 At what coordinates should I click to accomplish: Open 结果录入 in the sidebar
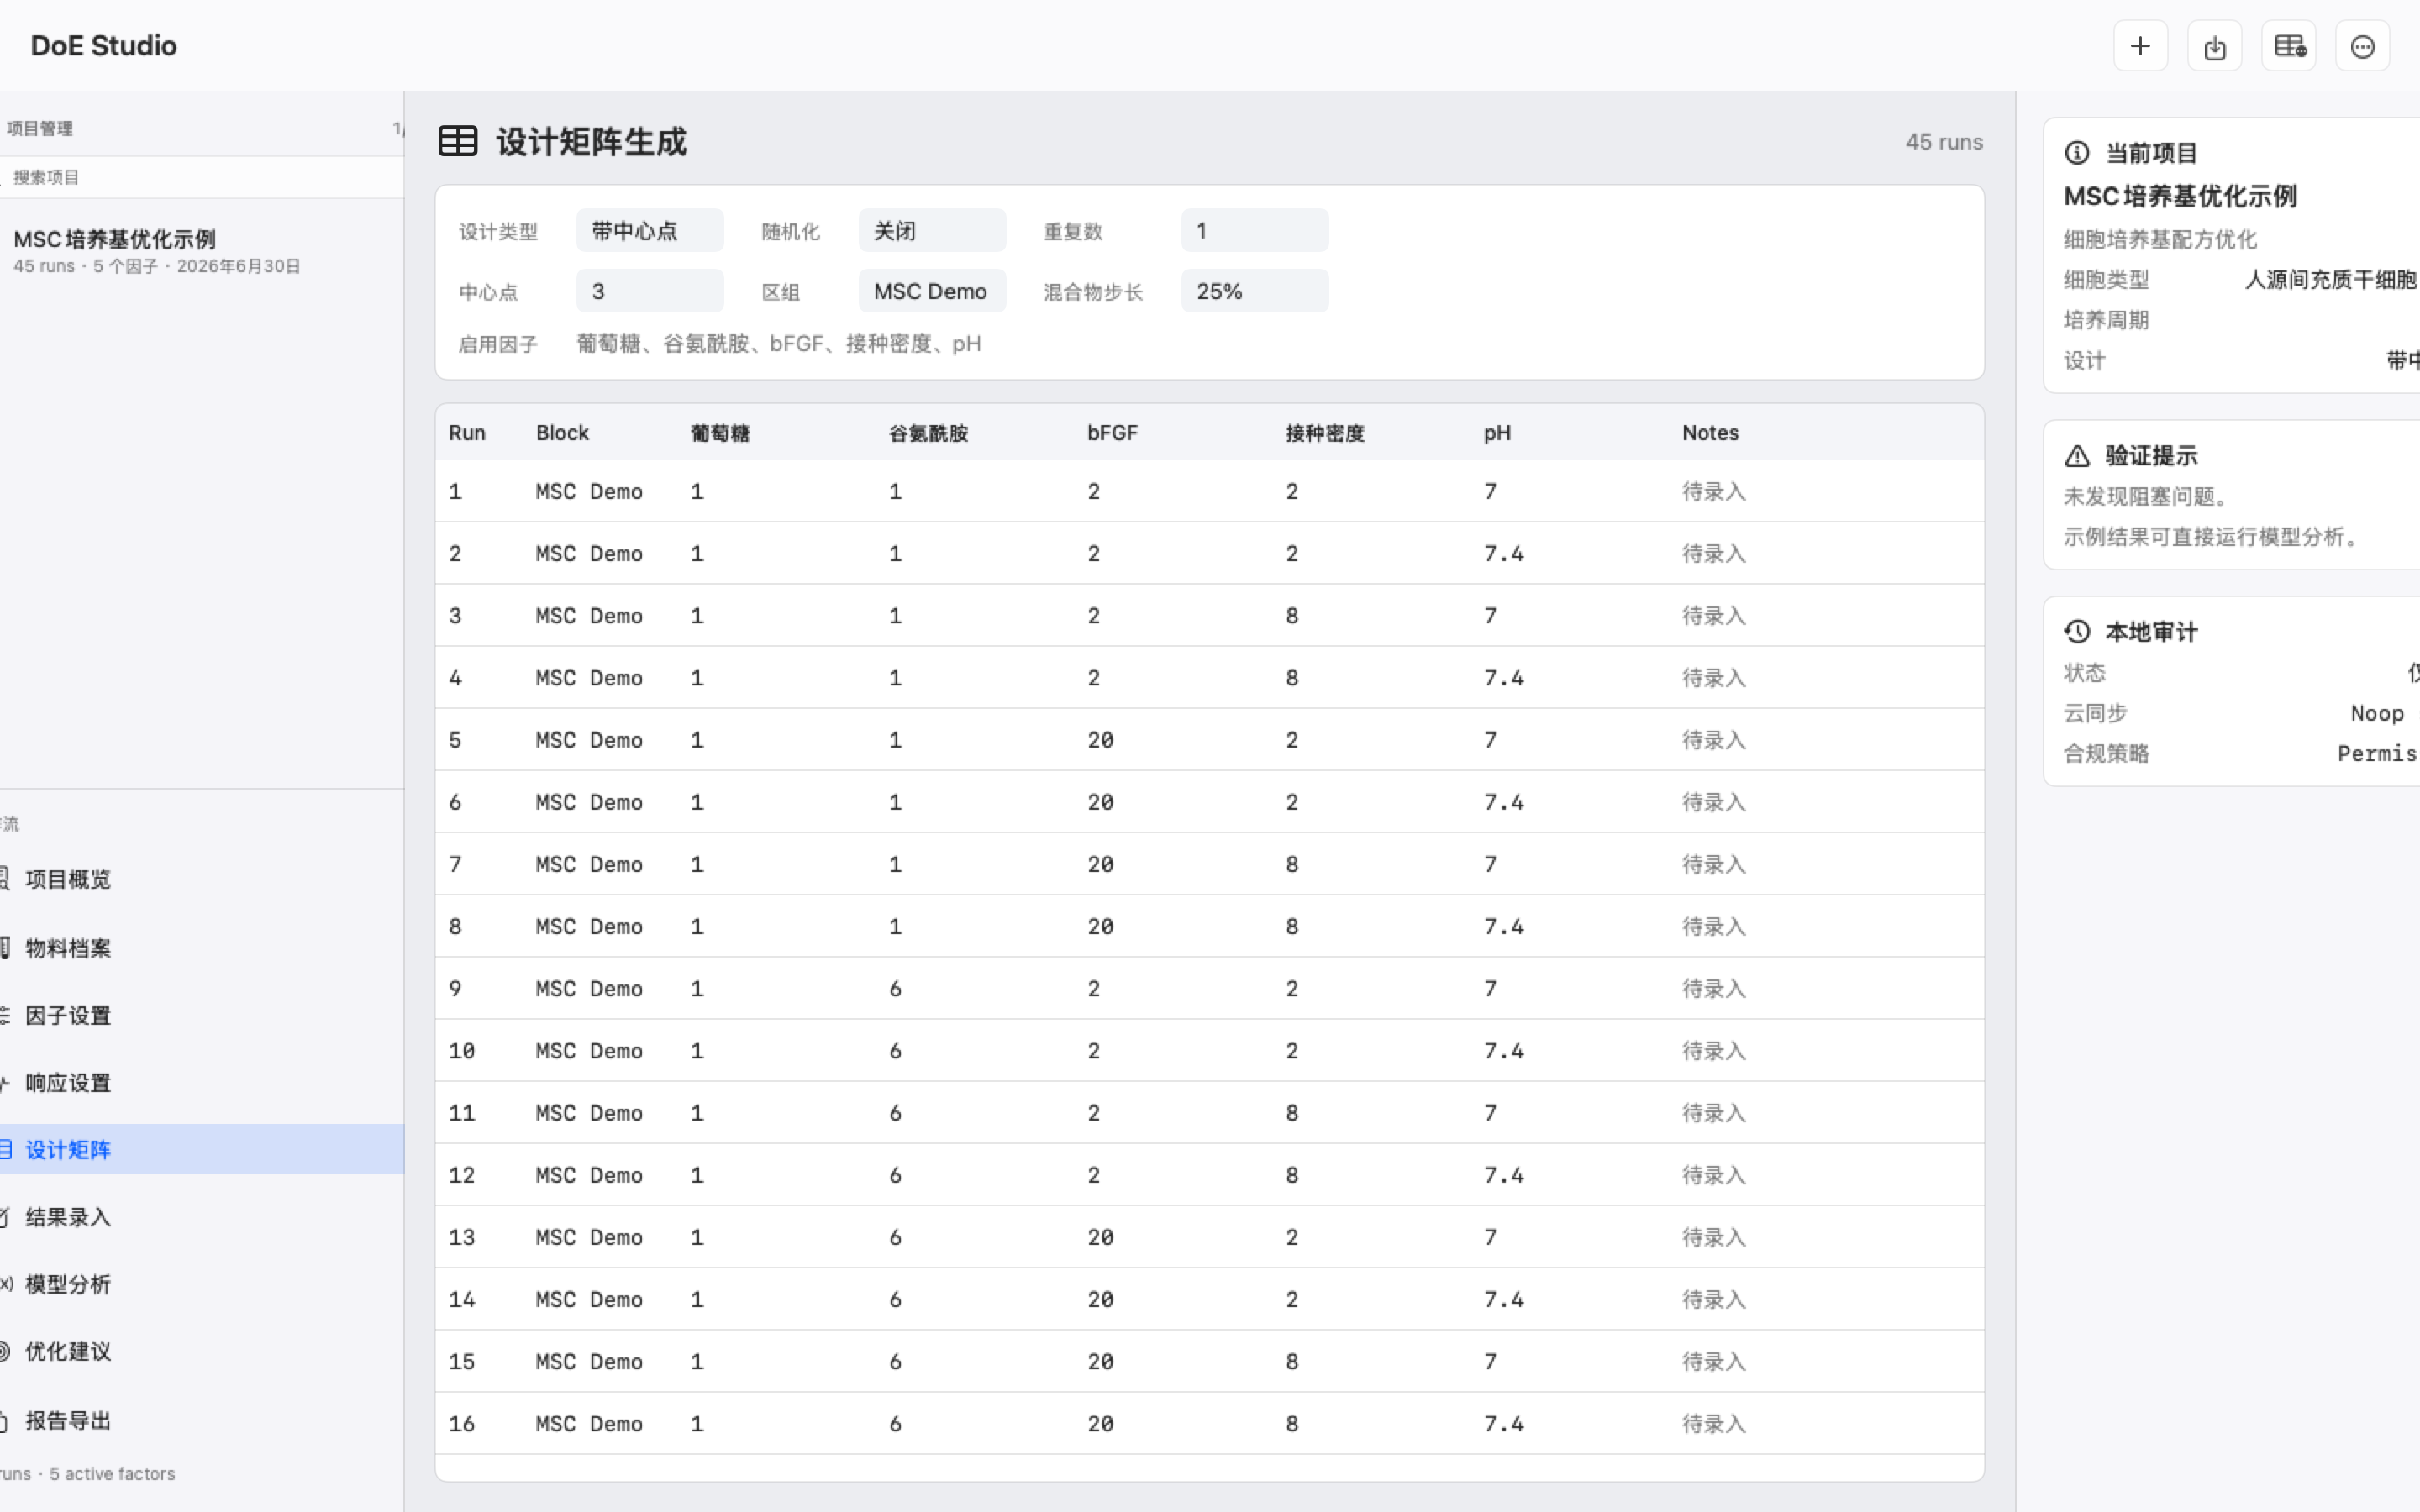202,1216
